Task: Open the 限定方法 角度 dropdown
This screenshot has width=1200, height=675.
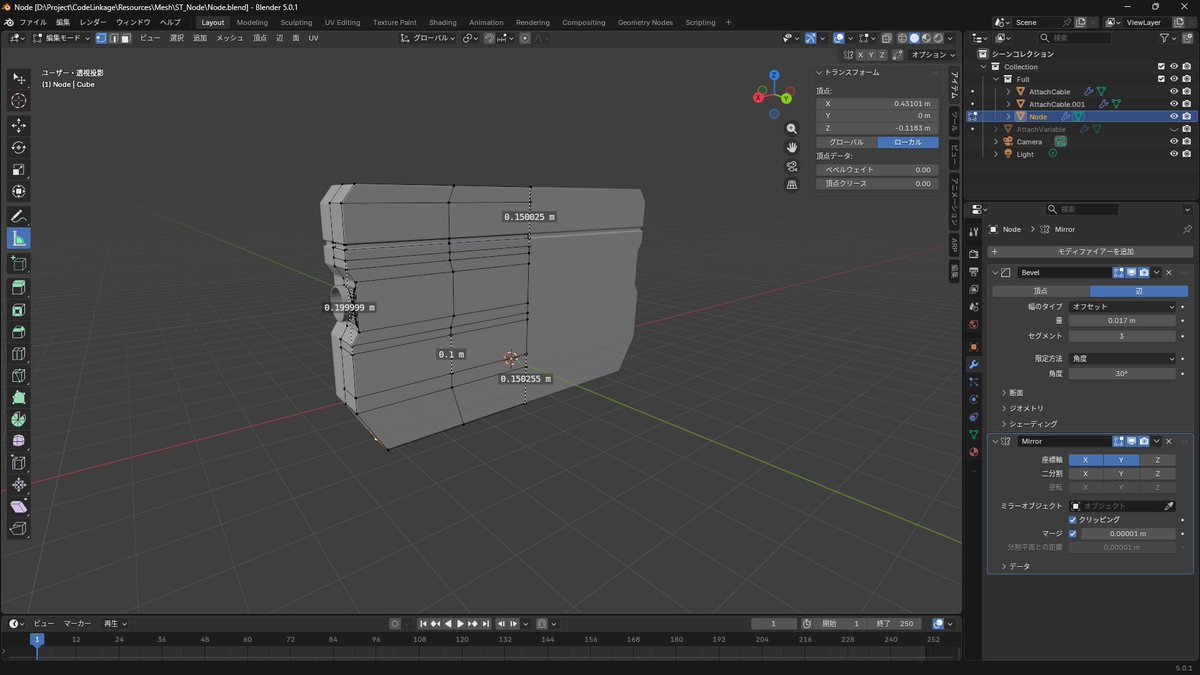Action: click(x=1122, y=358)
